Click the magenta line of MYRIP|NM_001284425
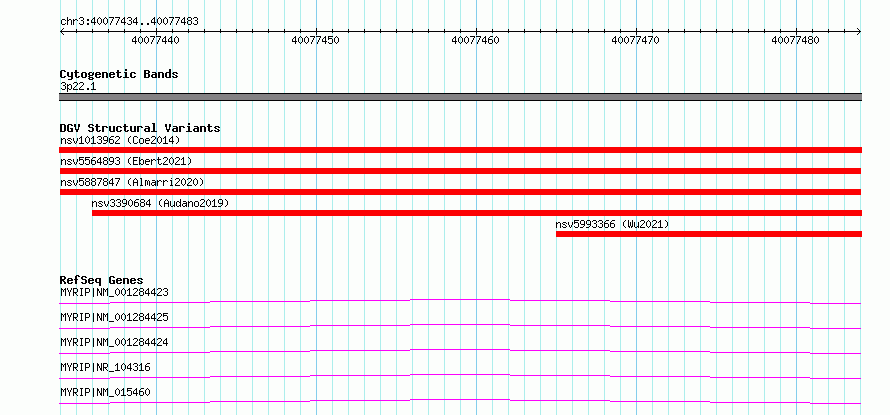The width and height of the screenshot is (890, 415). click(460, 326)
